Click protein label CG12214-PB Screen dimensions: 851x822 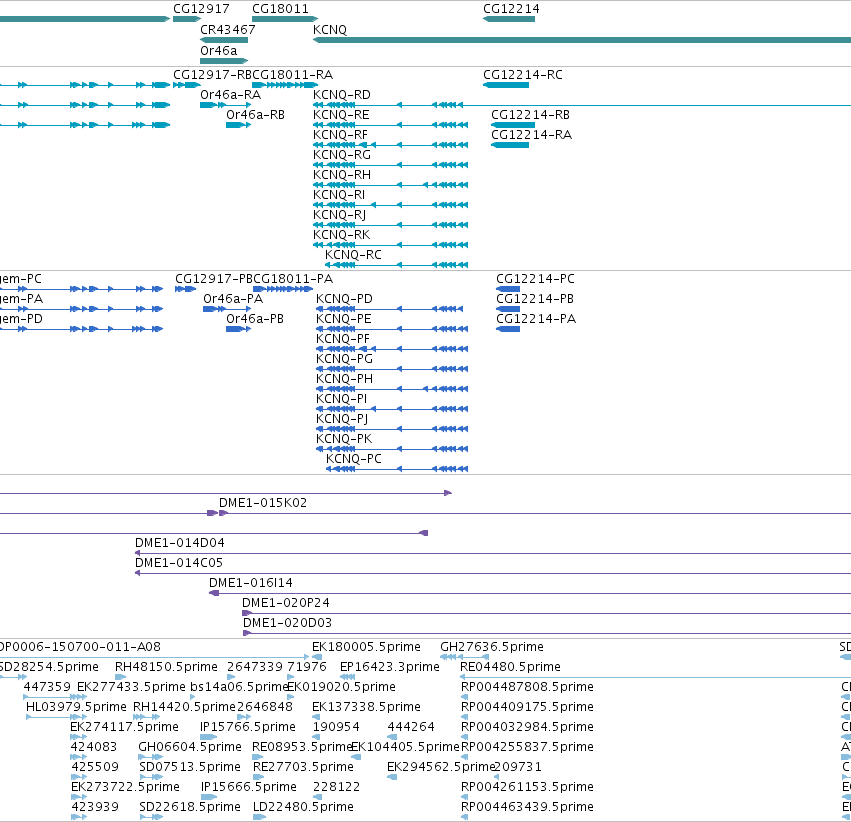pyautogui.click(x=535, y=298)
